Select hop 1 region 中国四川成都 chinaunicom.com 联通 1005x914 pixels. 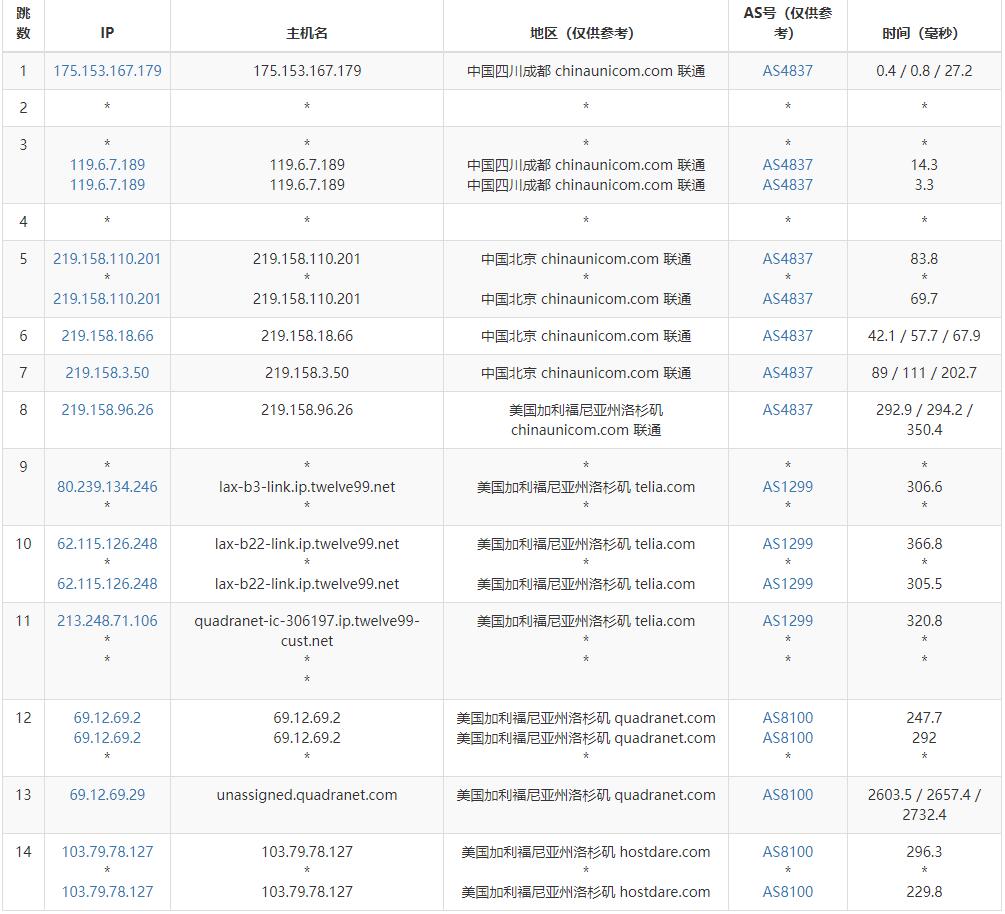point(585,71)
